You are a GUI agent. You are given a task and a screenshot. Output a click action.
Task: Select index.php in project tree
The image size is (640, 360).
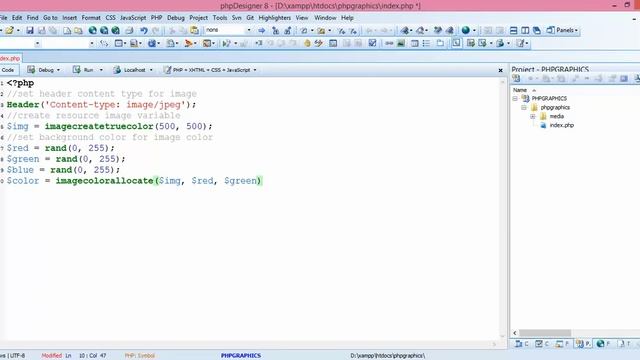point(562,125)
